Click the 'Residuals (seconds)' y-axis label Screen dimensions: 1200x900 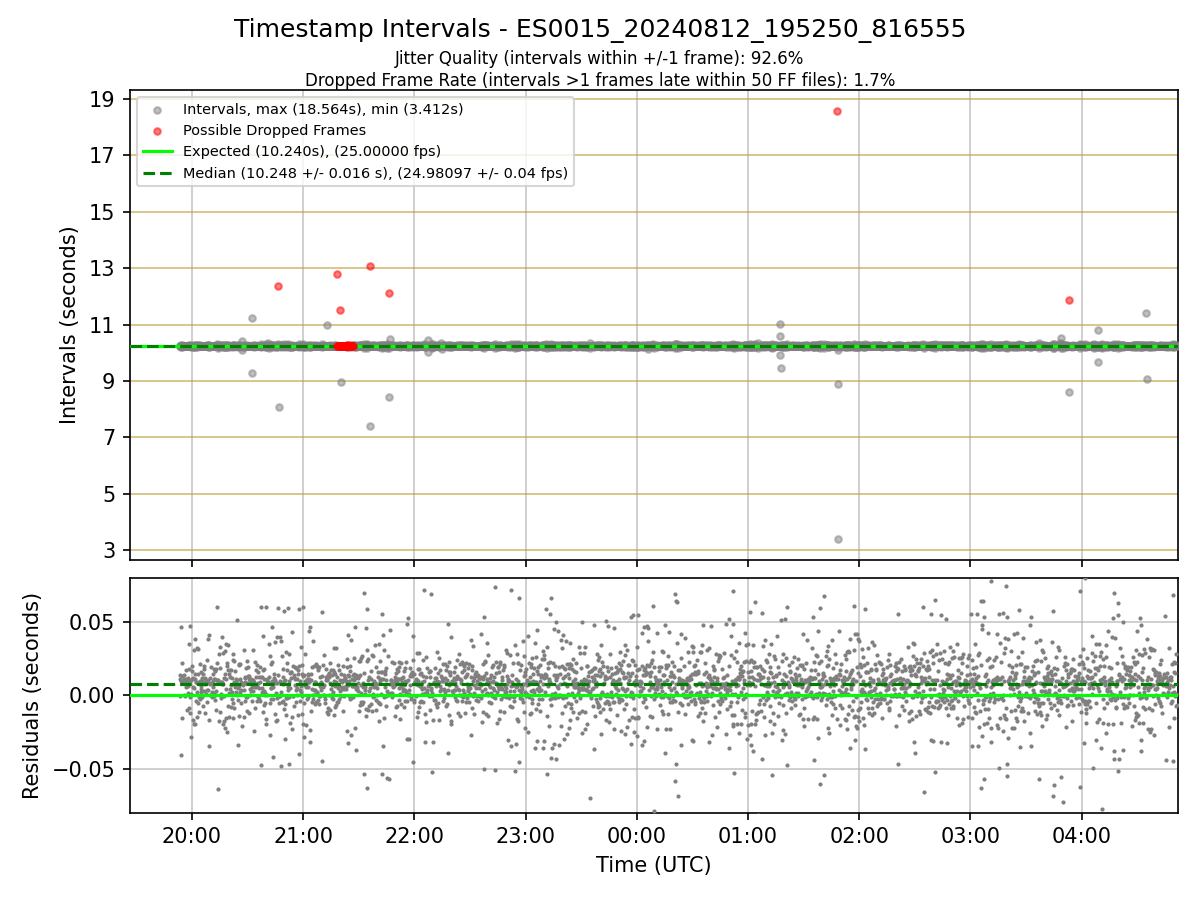click(32, 695)
